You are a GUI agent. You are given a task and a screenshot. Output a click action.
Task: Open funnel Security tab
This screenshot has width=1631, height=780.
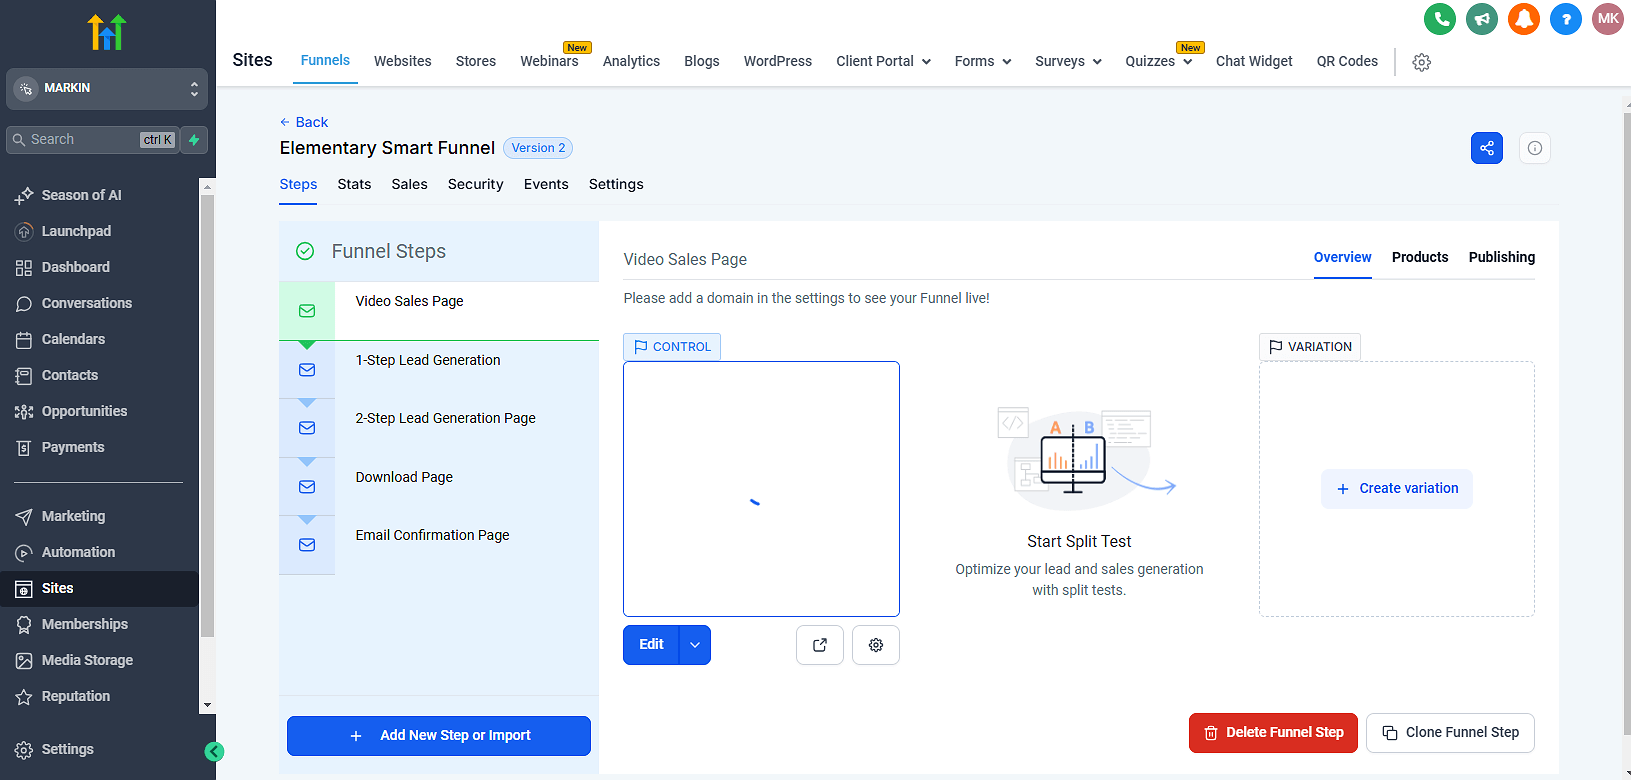[x=476, y=184]
